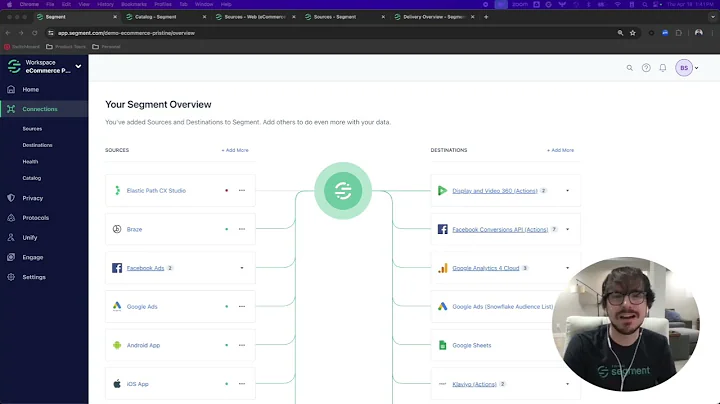The height and width of the screenshot is (404, 720).
Task: Click the Braze source icon
Action: (117, 229)
